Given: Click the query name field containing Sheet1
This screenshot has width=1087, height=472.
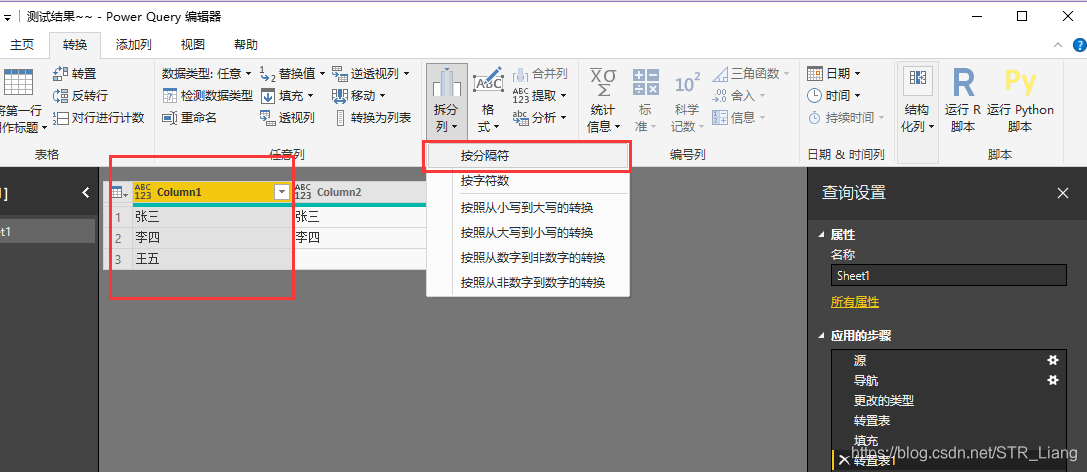Looking at the screenshot, I should click(948, 275).
